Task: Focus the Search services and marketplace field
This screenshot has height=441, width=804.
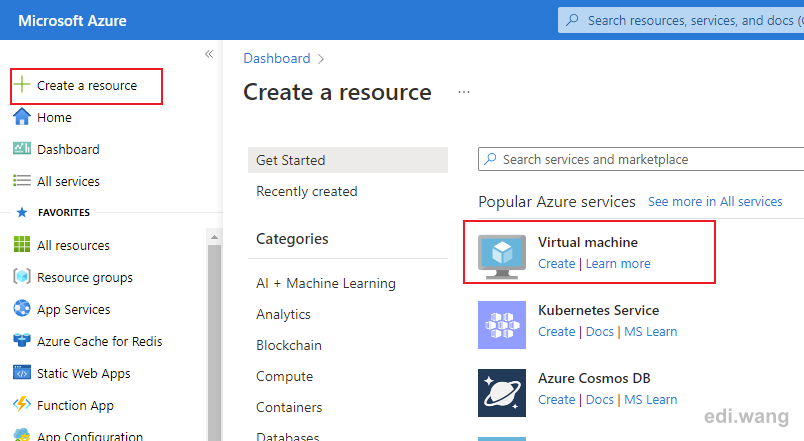Action: (641, 159)
